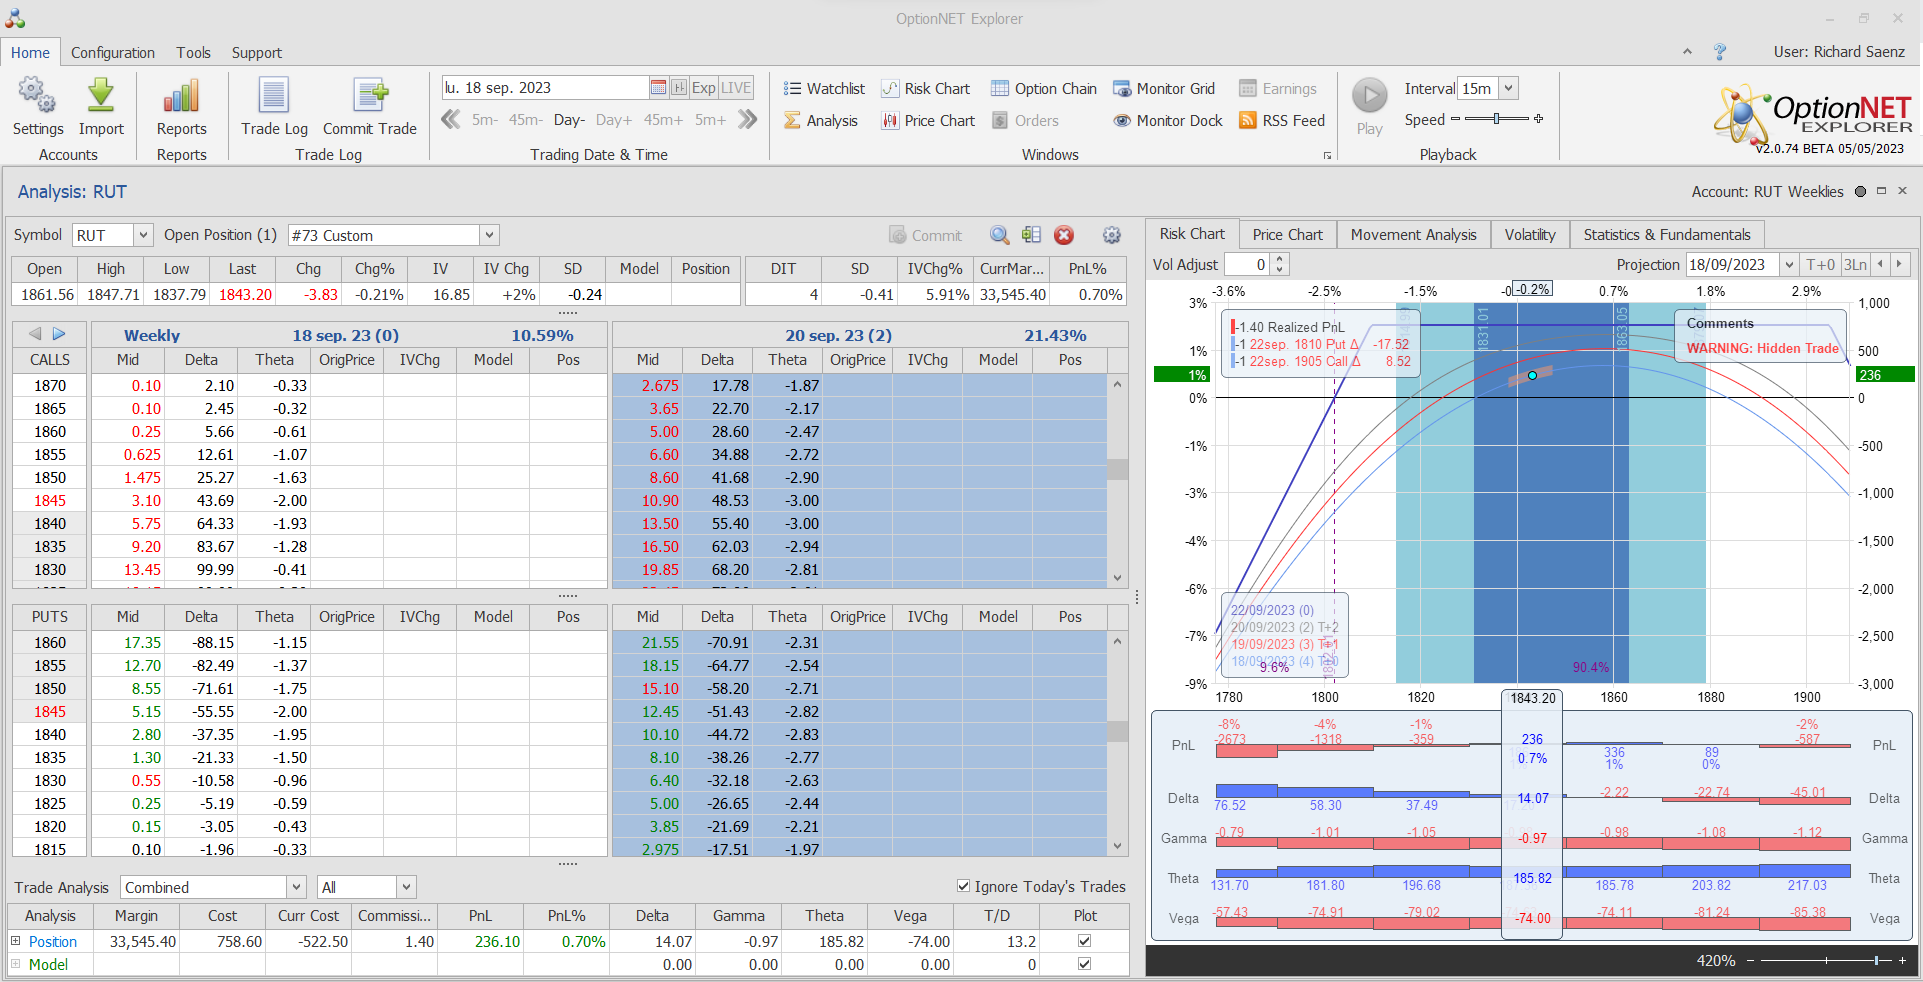Open the All filter dropdown
This screenshot has width=1923, height=982.
[405, 887]
